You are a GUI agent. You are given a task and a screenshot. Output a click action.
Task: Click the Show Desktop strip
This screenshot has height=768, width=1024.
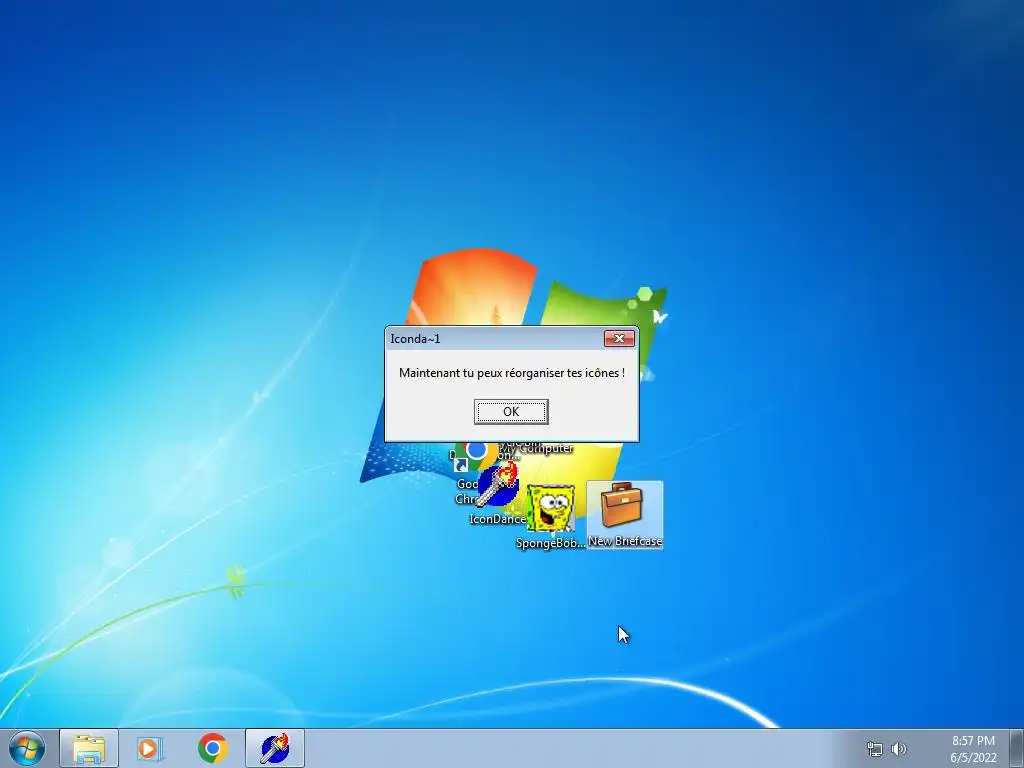[1016, 748]
